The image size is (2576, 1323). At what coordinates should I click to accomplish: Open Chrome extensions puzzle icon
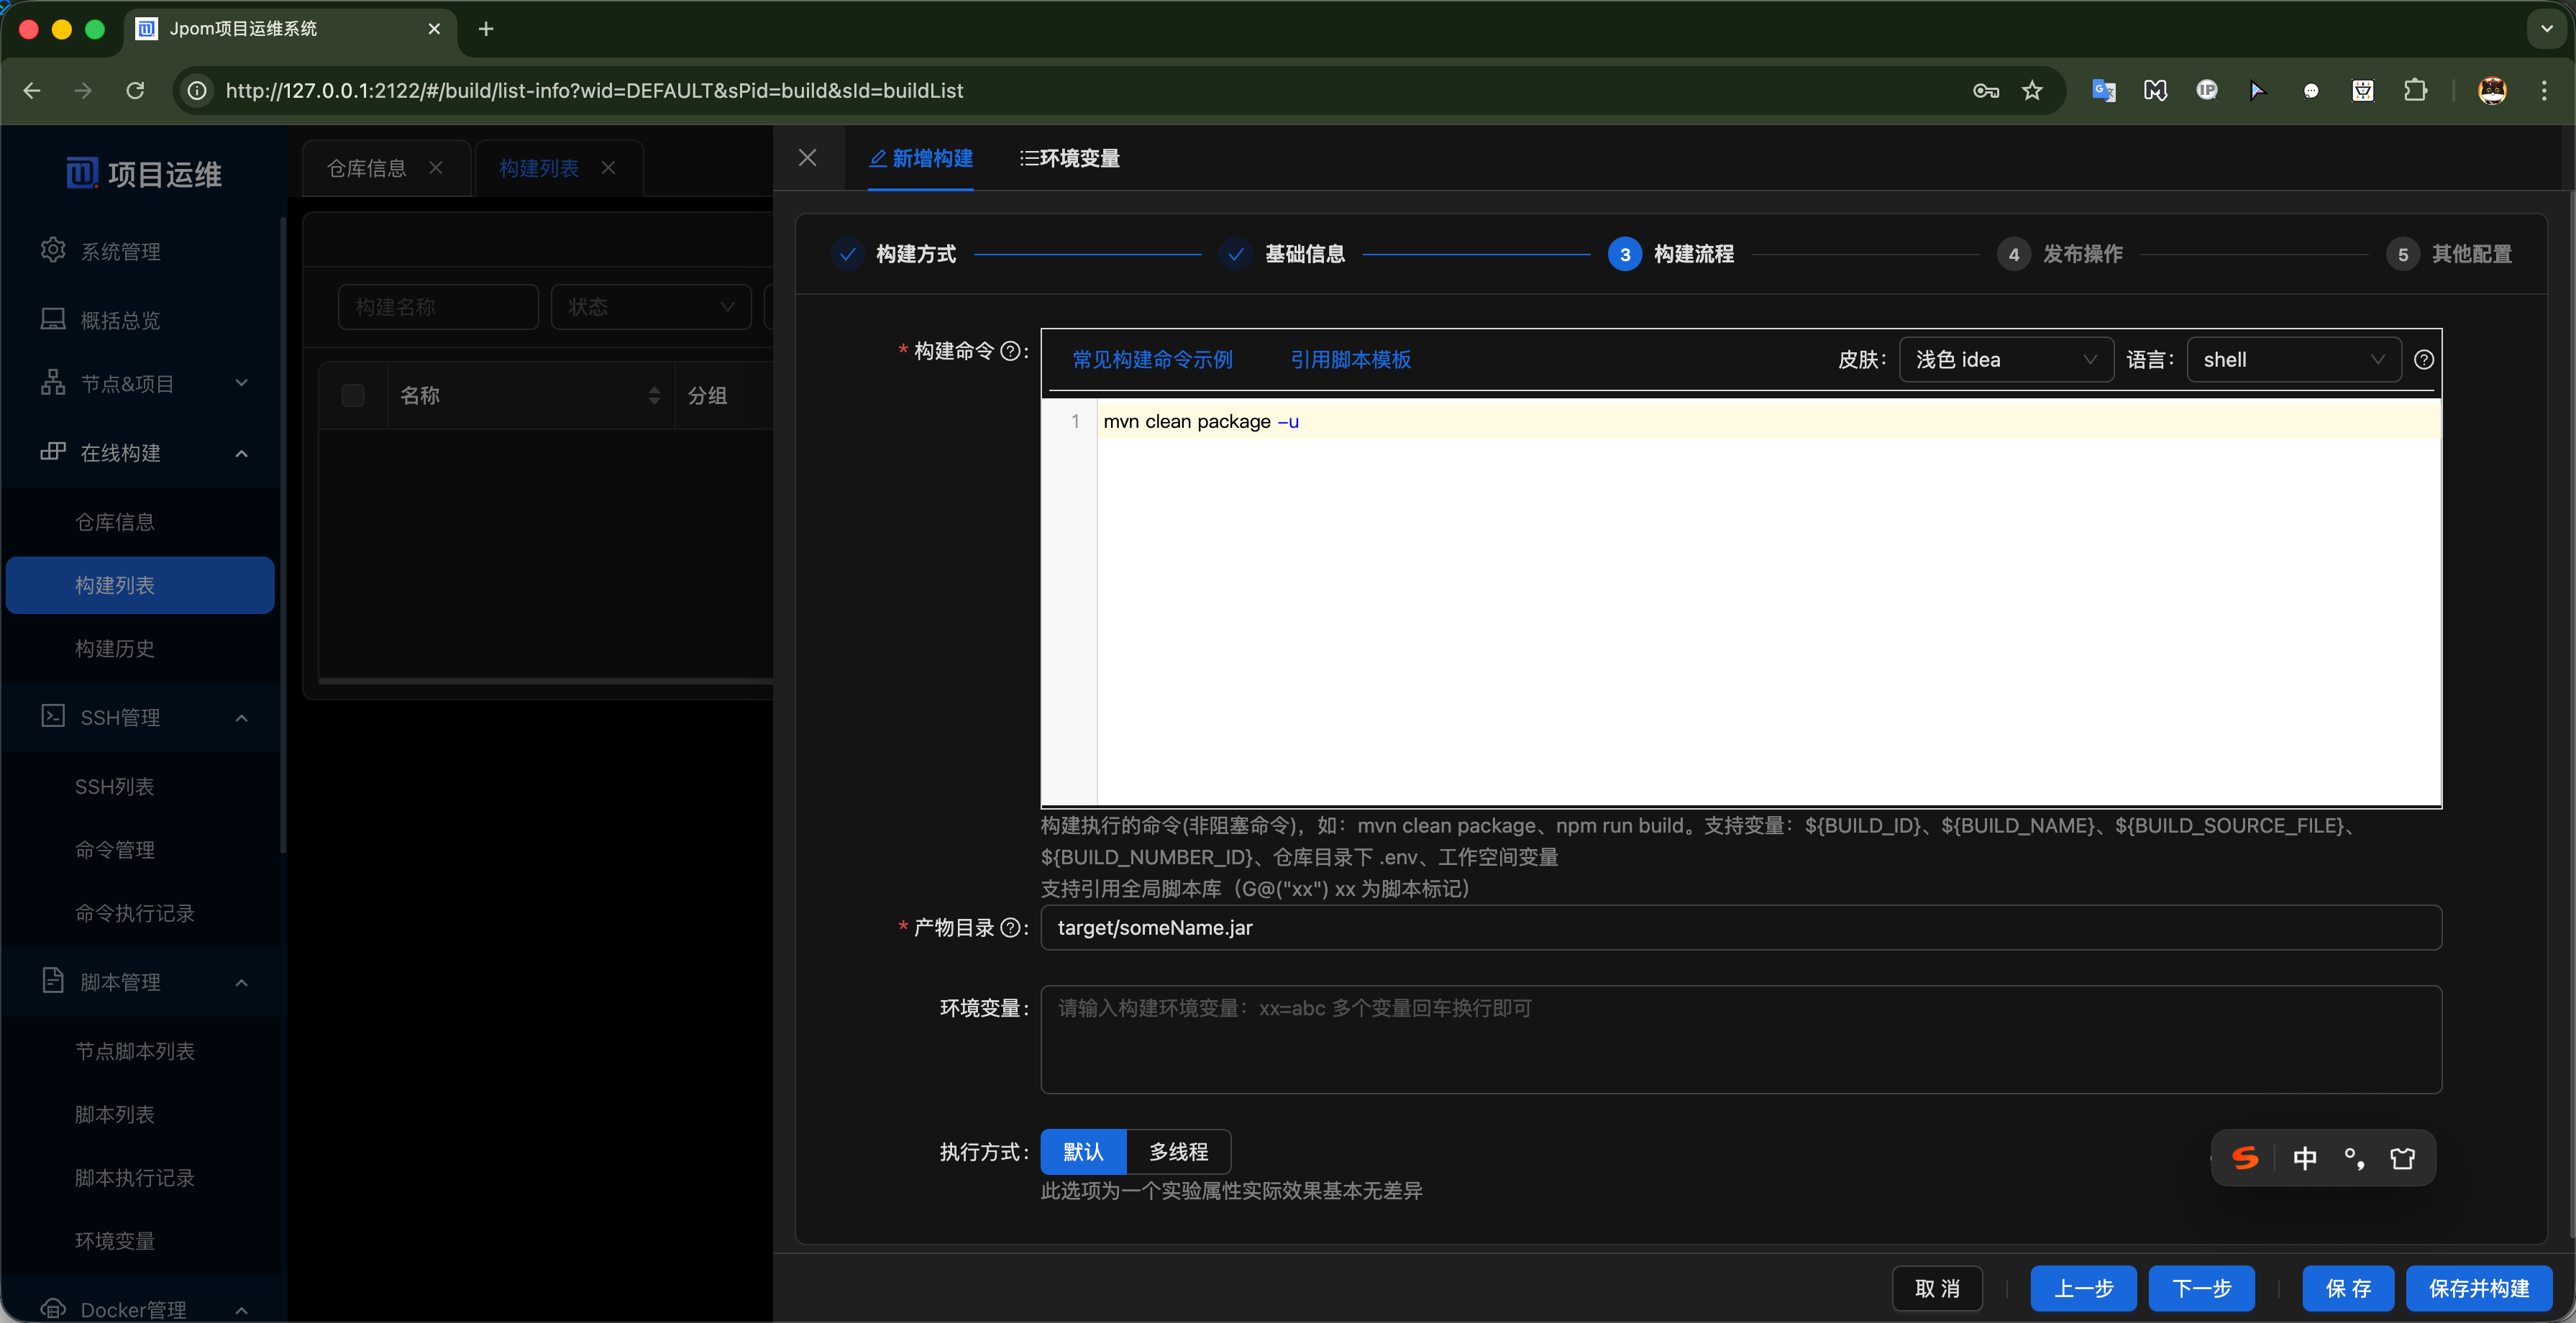point(2415,91)
